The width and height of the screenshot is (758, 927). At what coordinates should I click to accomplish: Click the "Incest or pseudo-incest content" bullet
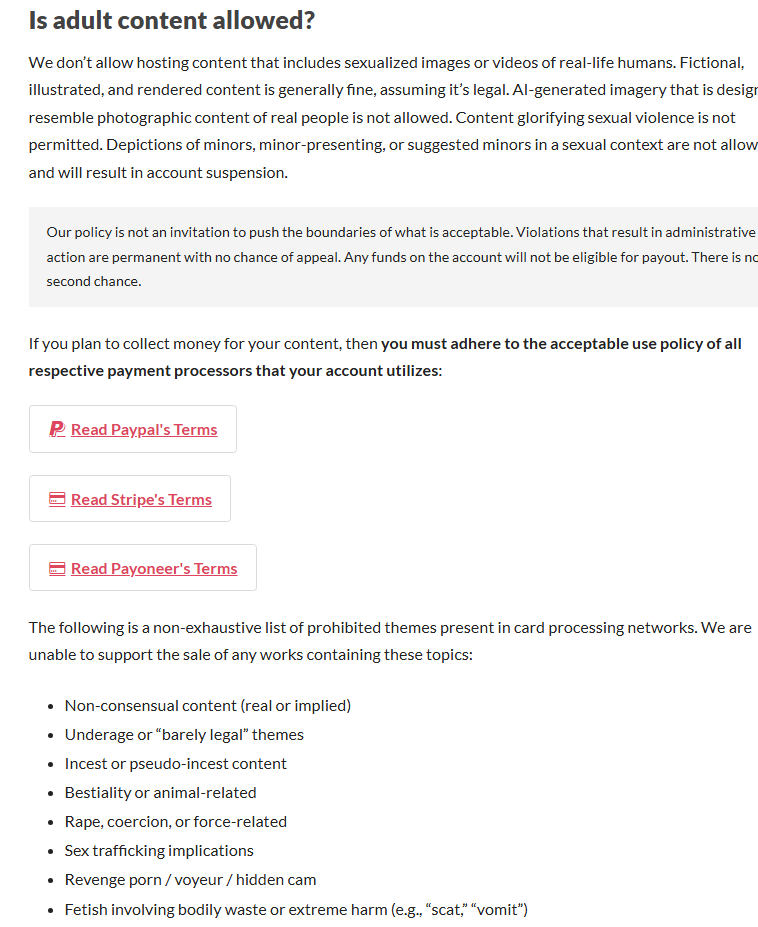[175, 763]
